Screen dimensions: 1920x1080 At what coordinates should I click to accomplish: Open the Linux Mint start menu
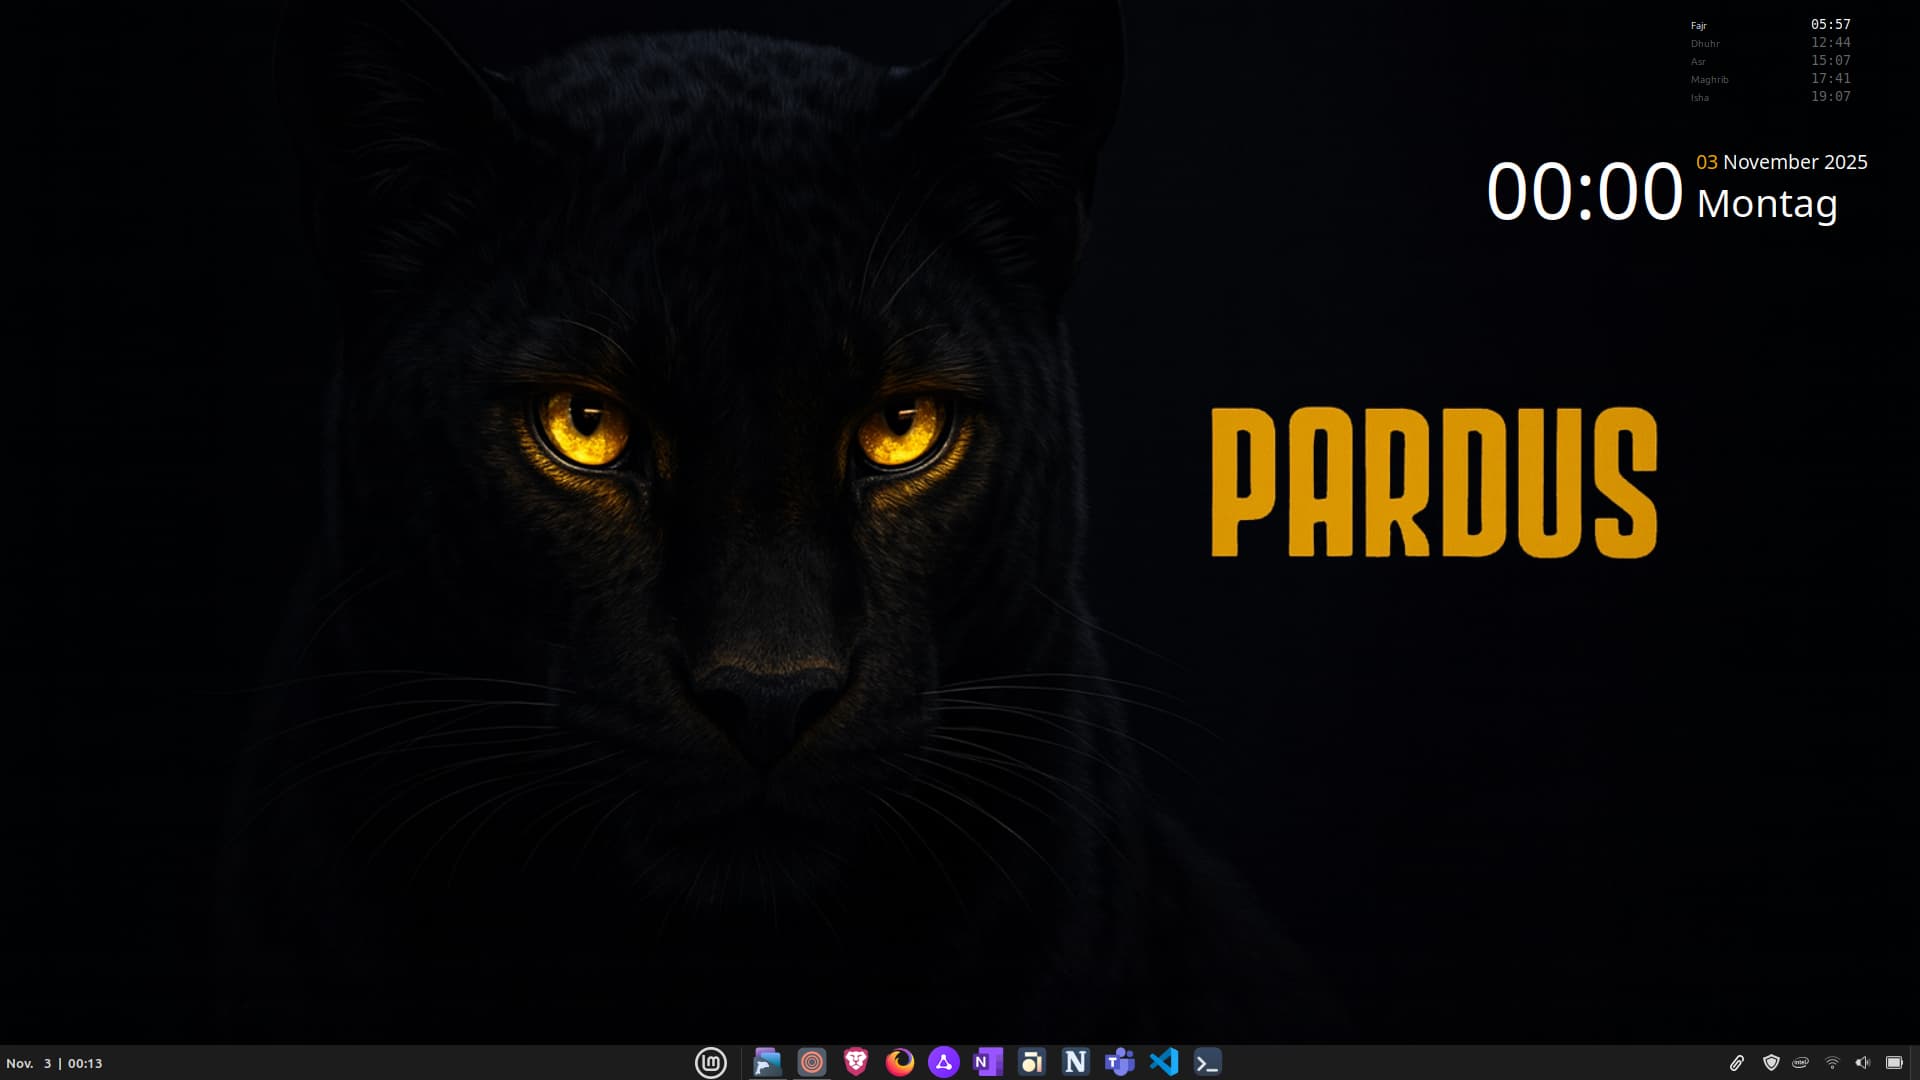(x=711, y=1062)
